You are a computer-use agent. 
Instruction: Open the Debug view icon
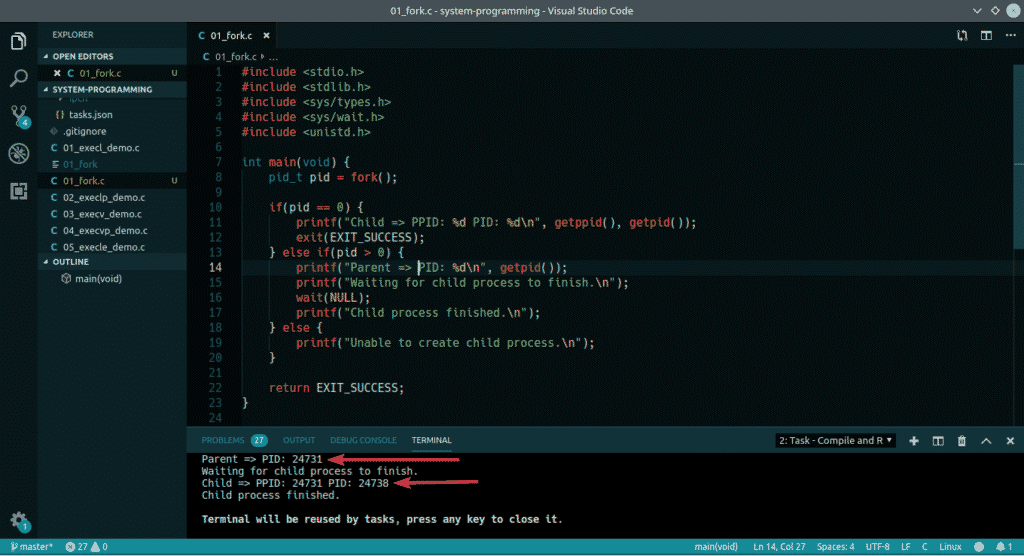pos(18,153)
